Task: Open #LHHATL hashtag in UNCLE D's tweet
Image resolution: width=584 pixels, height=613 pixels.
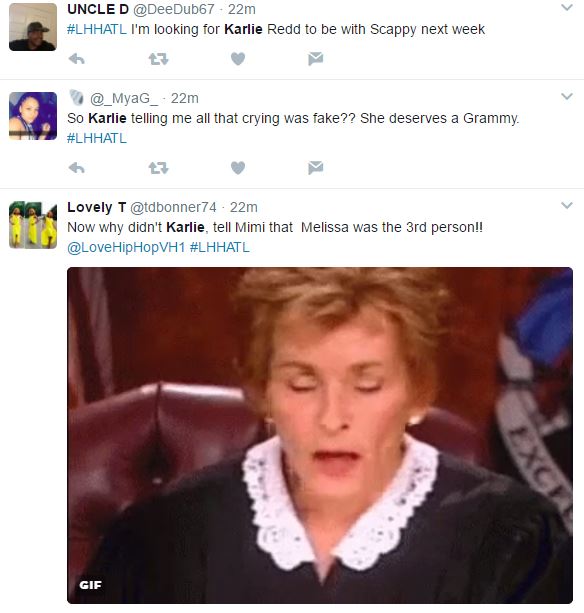Action: pyautogui.click(x=97, y=29)
